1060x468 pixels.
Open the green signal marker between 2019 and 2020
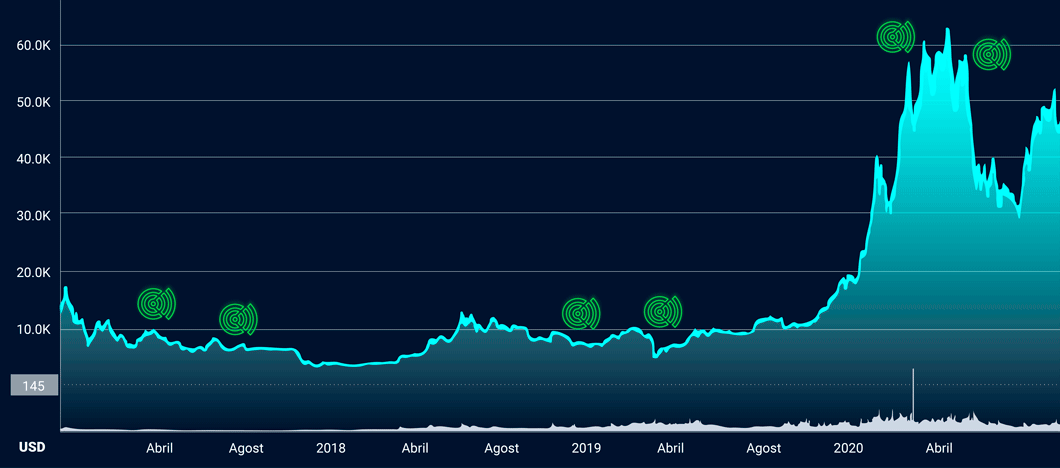tap(661, 312)
